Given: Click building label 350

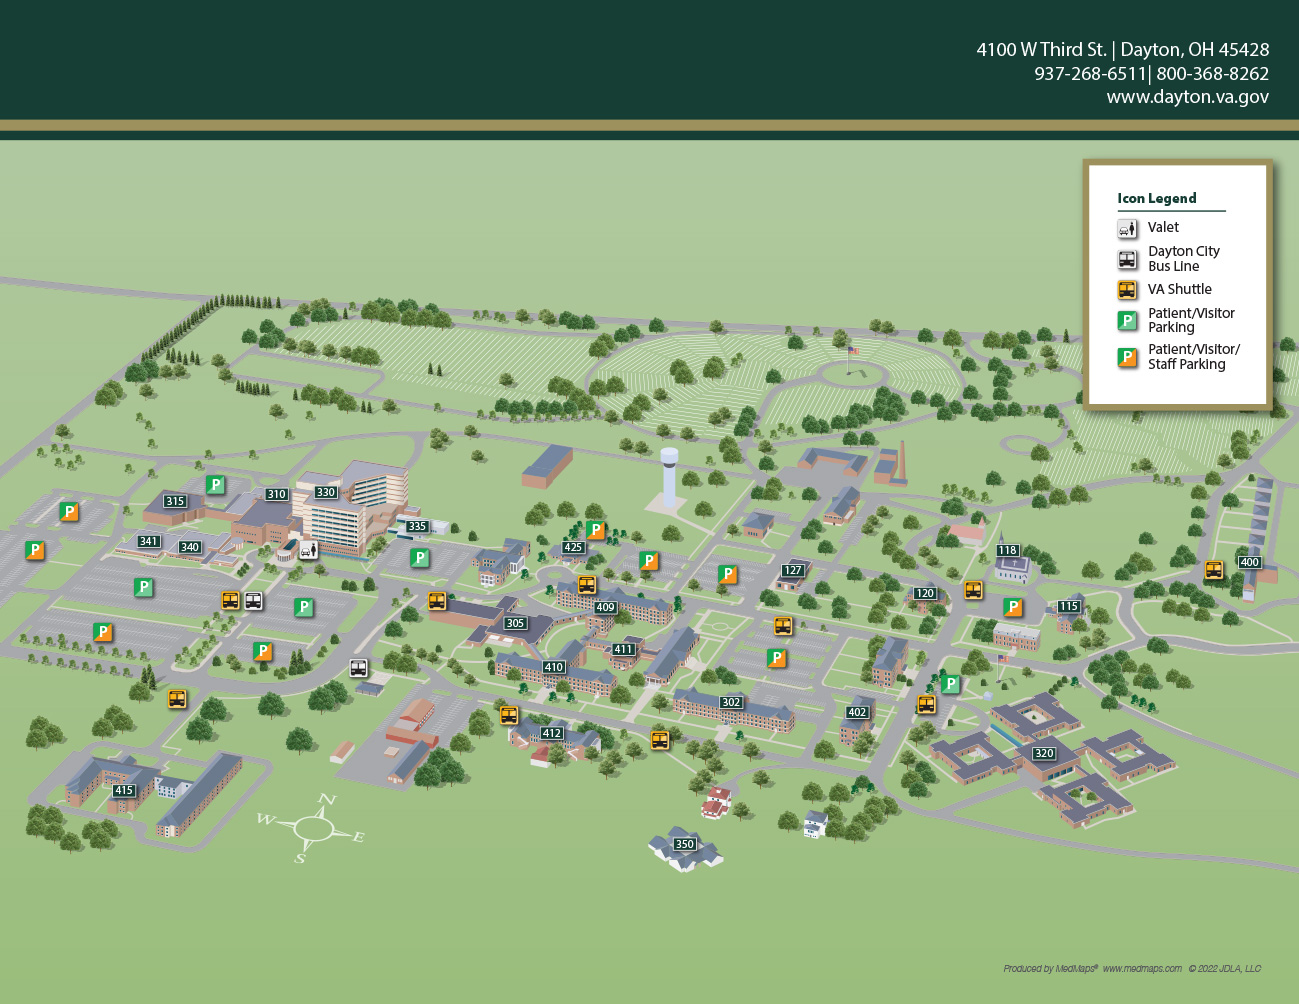Looking at the screenshot, I should [x=685, y=844].
